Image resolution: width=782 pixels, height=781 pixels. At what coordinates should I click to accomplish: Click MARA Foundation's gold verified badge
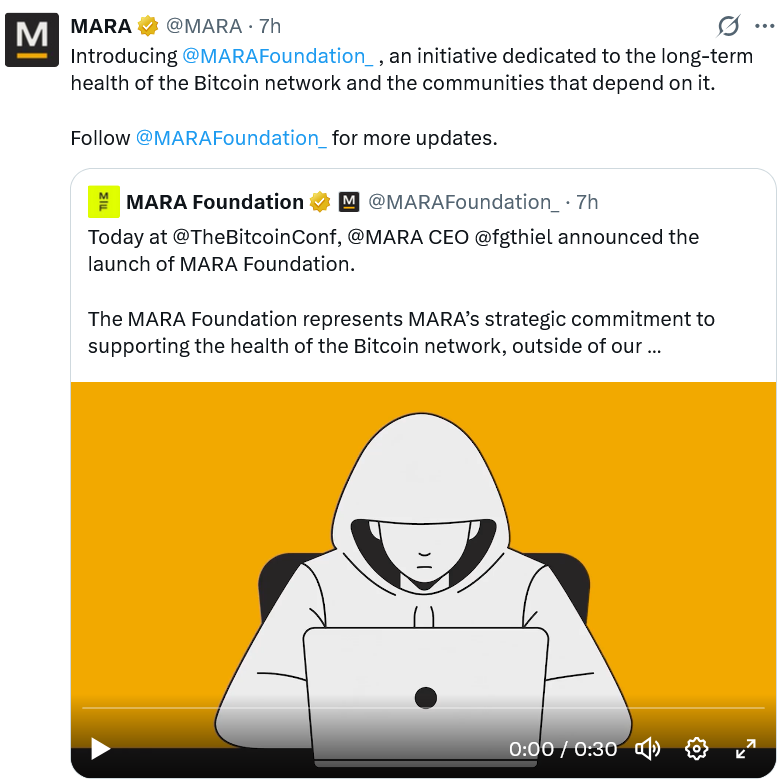tap(320, 202)
